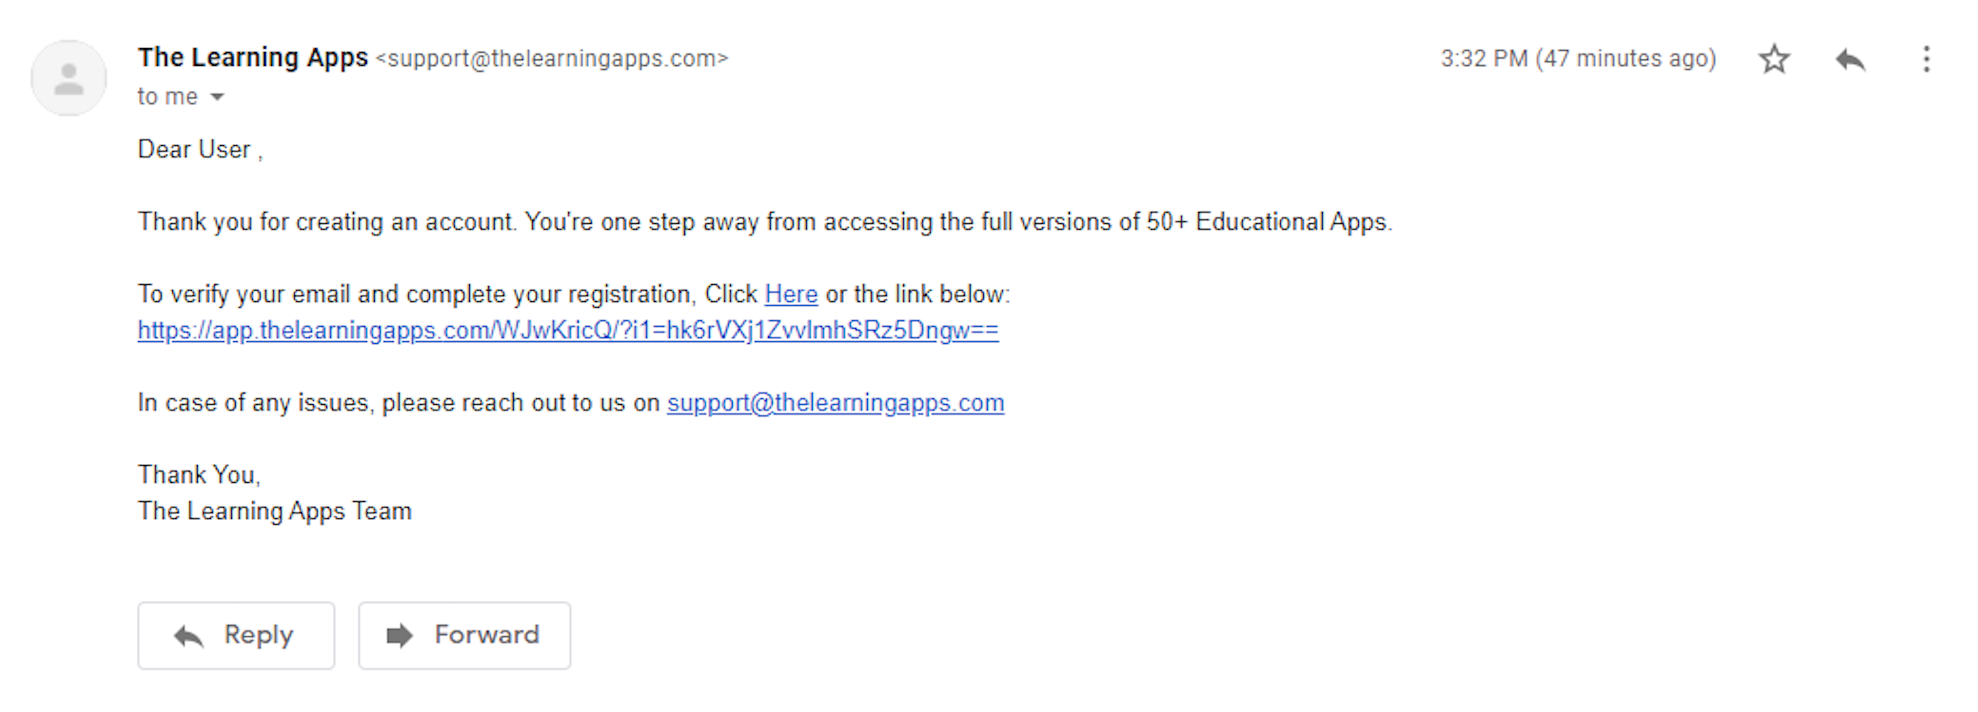This screenshot has height=712, width=1978.
Task: Open the full app.thelearningapps.com verification URL
Action: [568, 330]
